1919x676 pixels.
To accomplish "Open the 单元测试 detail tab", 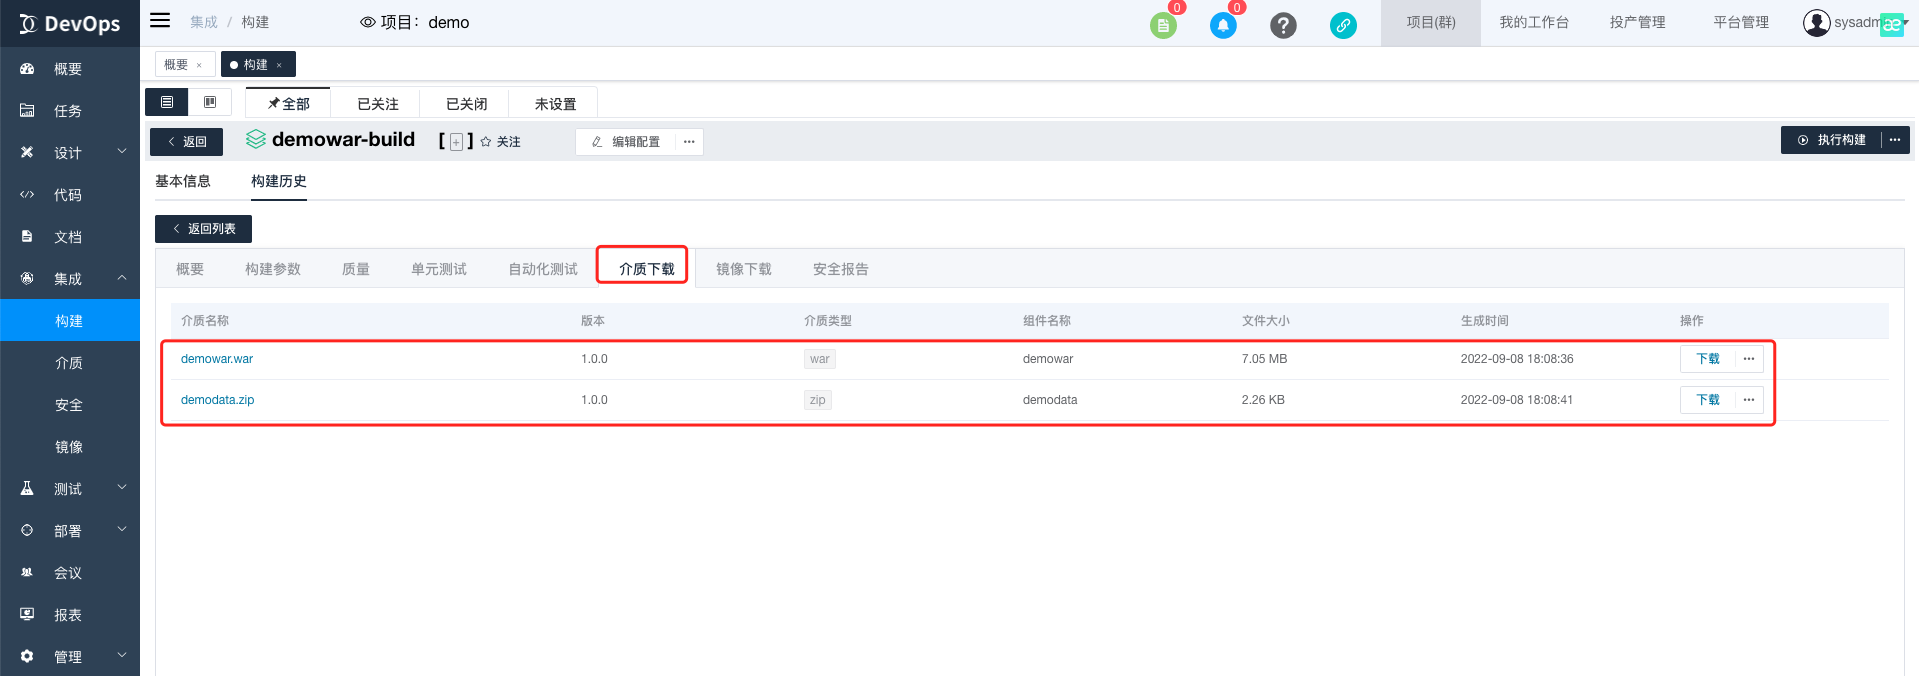I will click(439, 269).
